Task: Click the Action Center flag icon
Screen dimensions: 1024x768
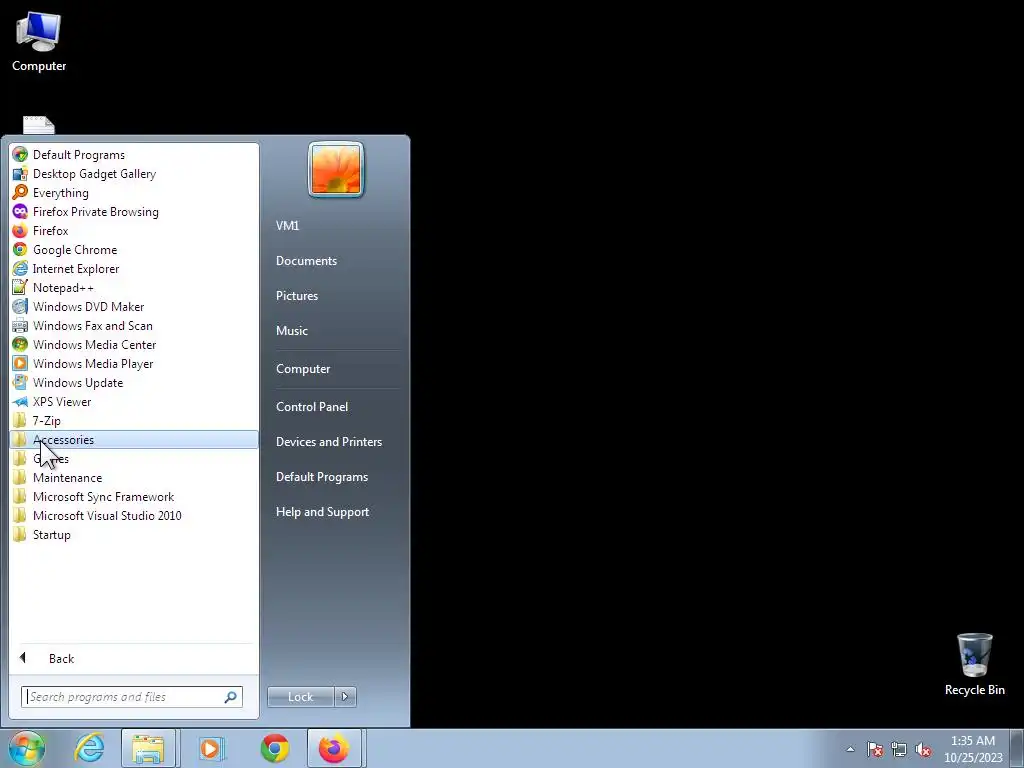Action: [x=875, y=749]
